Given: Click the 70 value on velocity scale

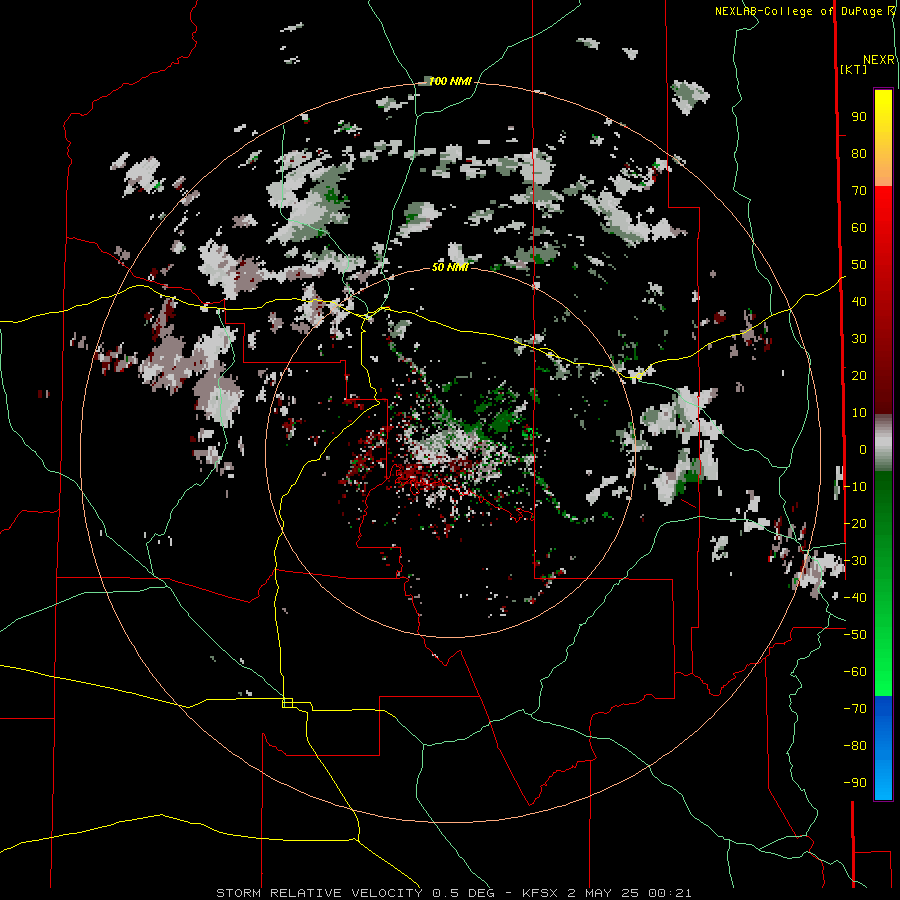Looking at the screenshot, I should coord(859,191).
